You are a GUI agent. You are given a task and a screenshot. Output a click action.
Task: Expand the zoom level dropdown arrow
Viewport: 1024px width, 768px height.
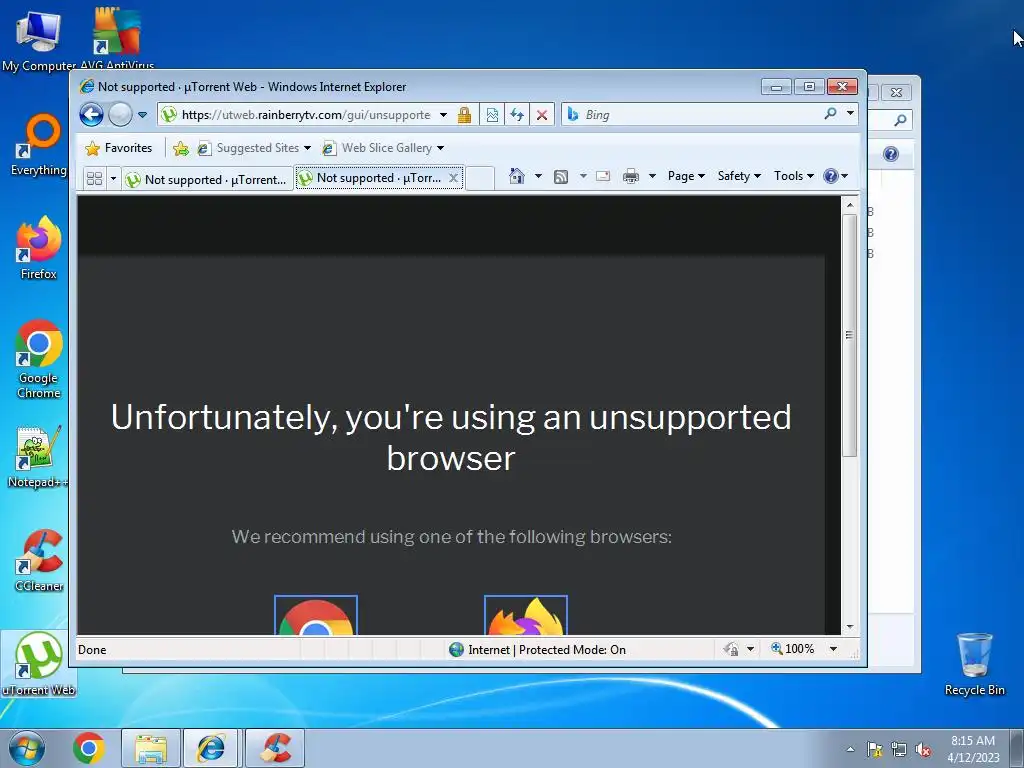click(x=833, y=649)
